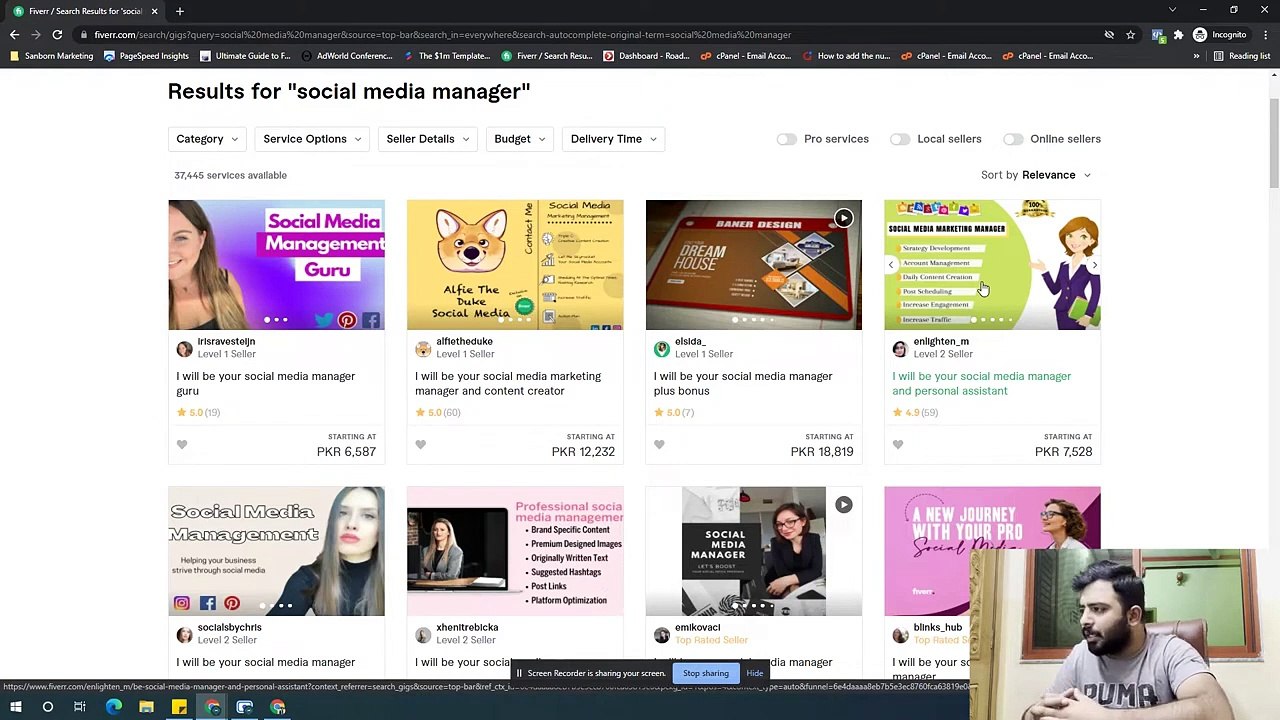Add enlighten_m gig to favorites via heart
Image resolution: width=1280 pixels, height=720 pixels.
898,445
